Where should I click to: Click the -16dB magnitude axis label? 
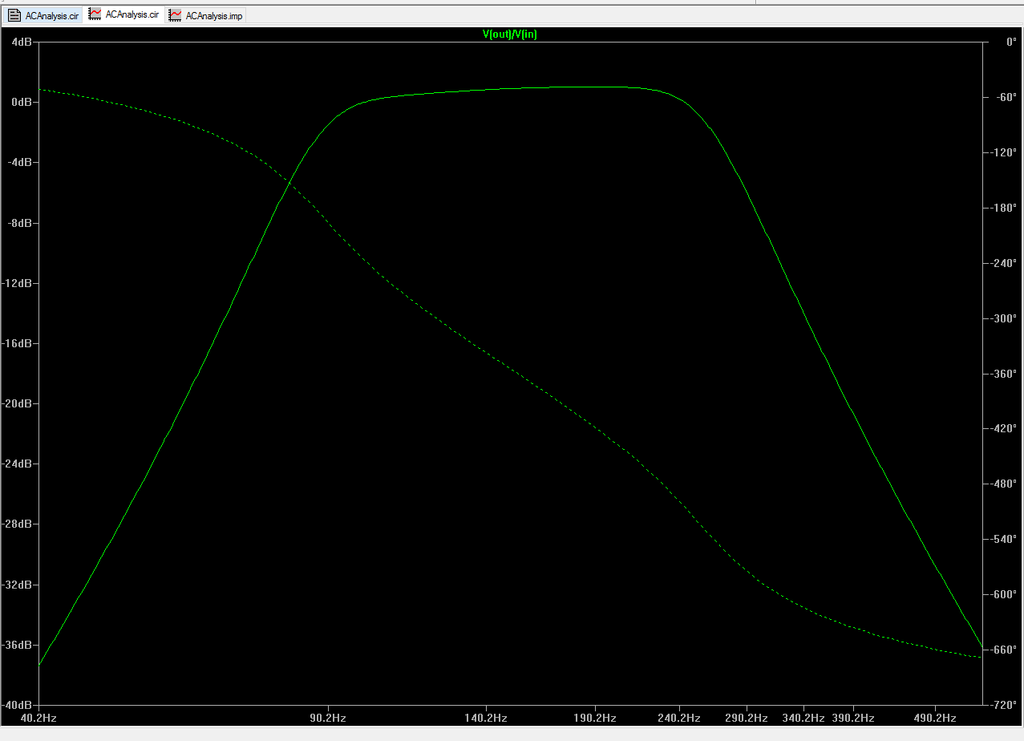pos(17,343)
